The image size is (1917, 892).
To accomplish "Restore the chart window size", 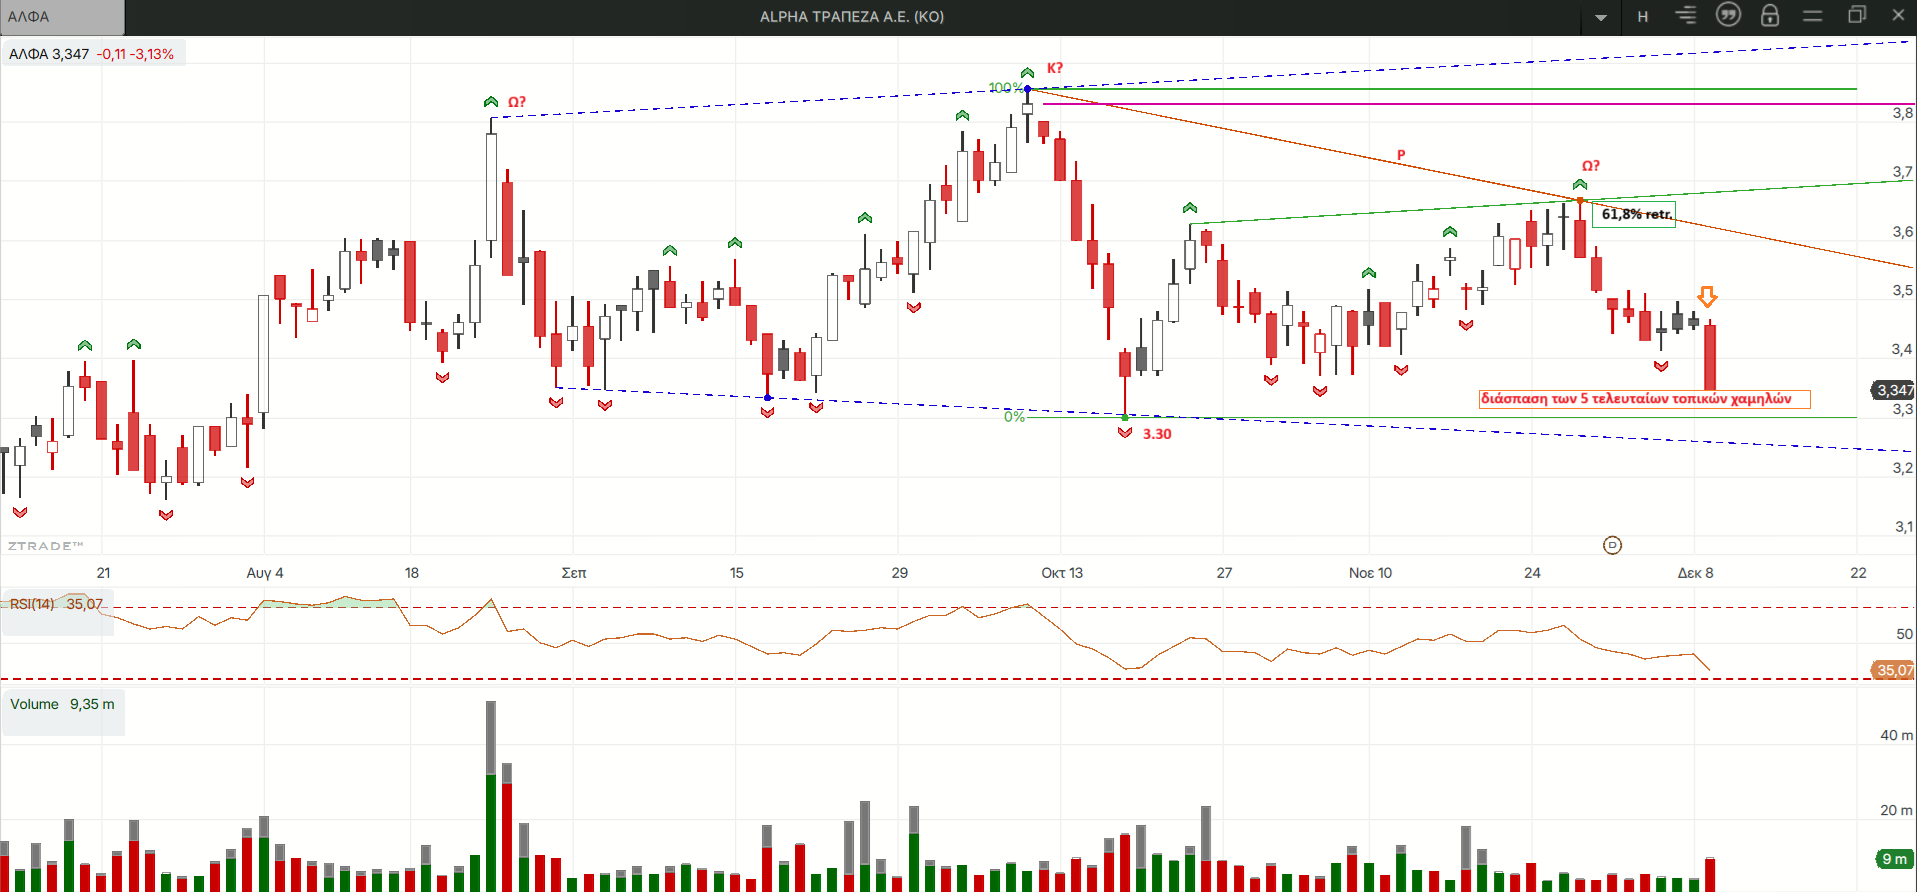I will tap(1857, 15).
